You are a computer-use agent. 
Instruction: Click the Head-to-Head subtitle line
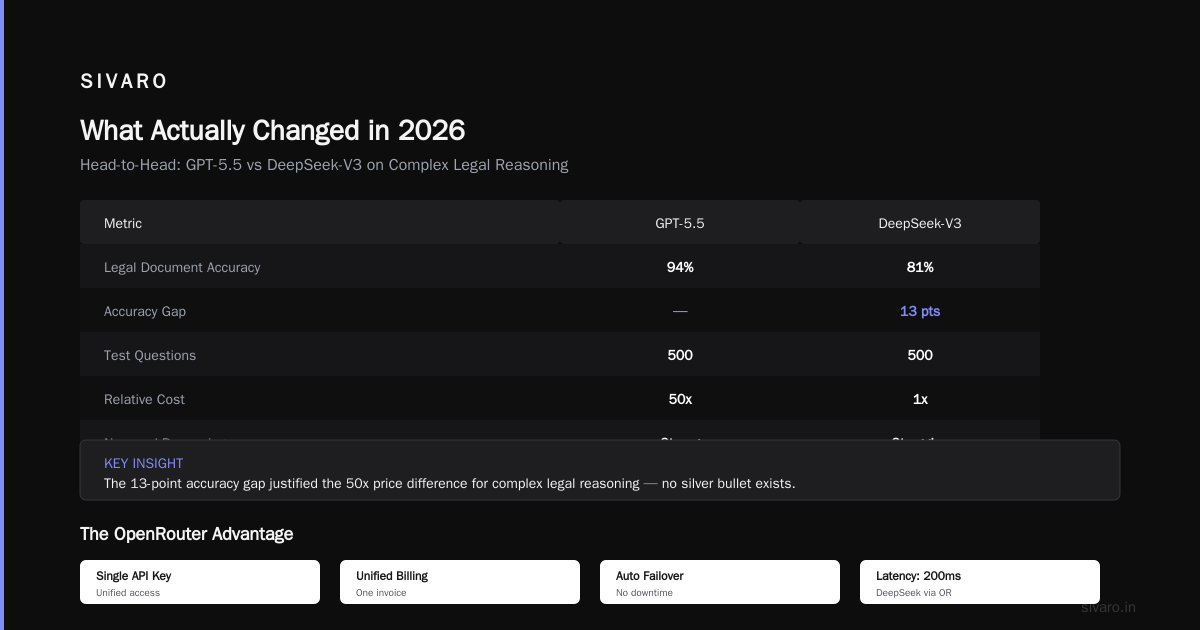324,165
